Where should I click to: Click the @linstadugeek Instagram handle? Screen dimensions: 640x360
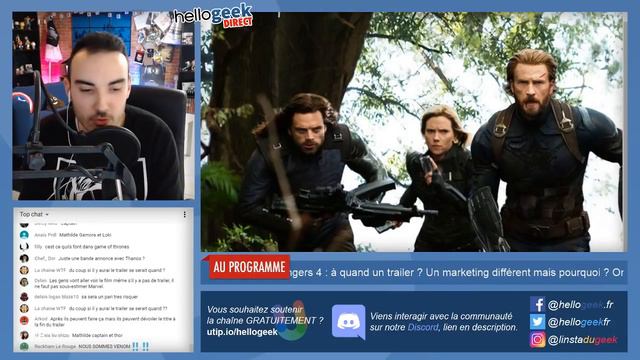(582, 340)
